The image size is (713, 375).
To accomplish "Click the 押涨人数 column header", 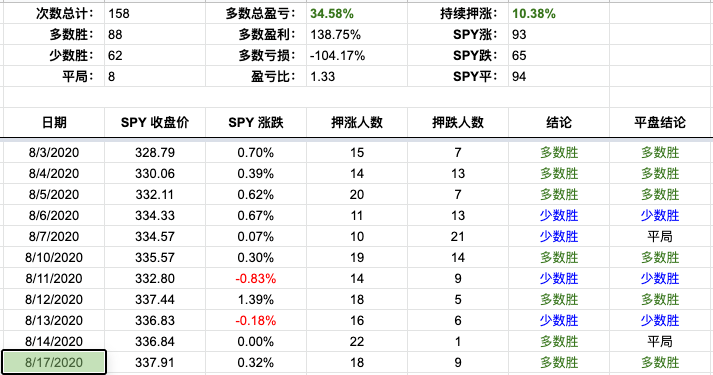I will click(357, 122).
